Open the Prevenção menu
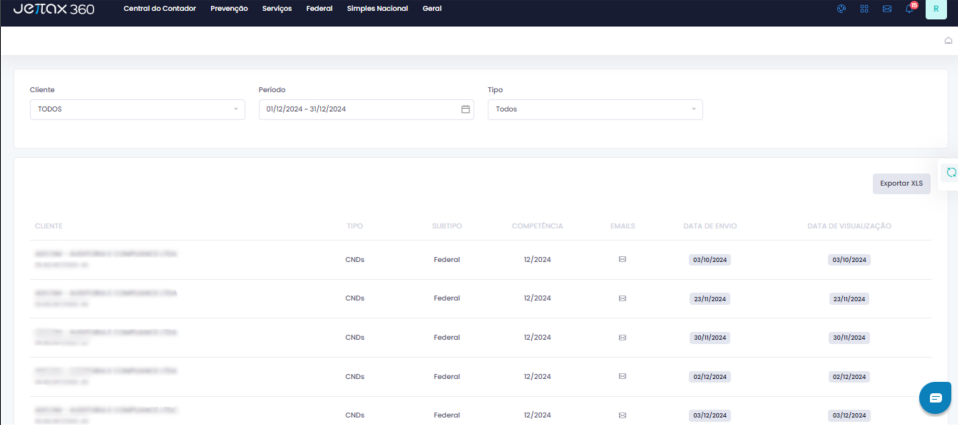 click(x=229, y=9)
